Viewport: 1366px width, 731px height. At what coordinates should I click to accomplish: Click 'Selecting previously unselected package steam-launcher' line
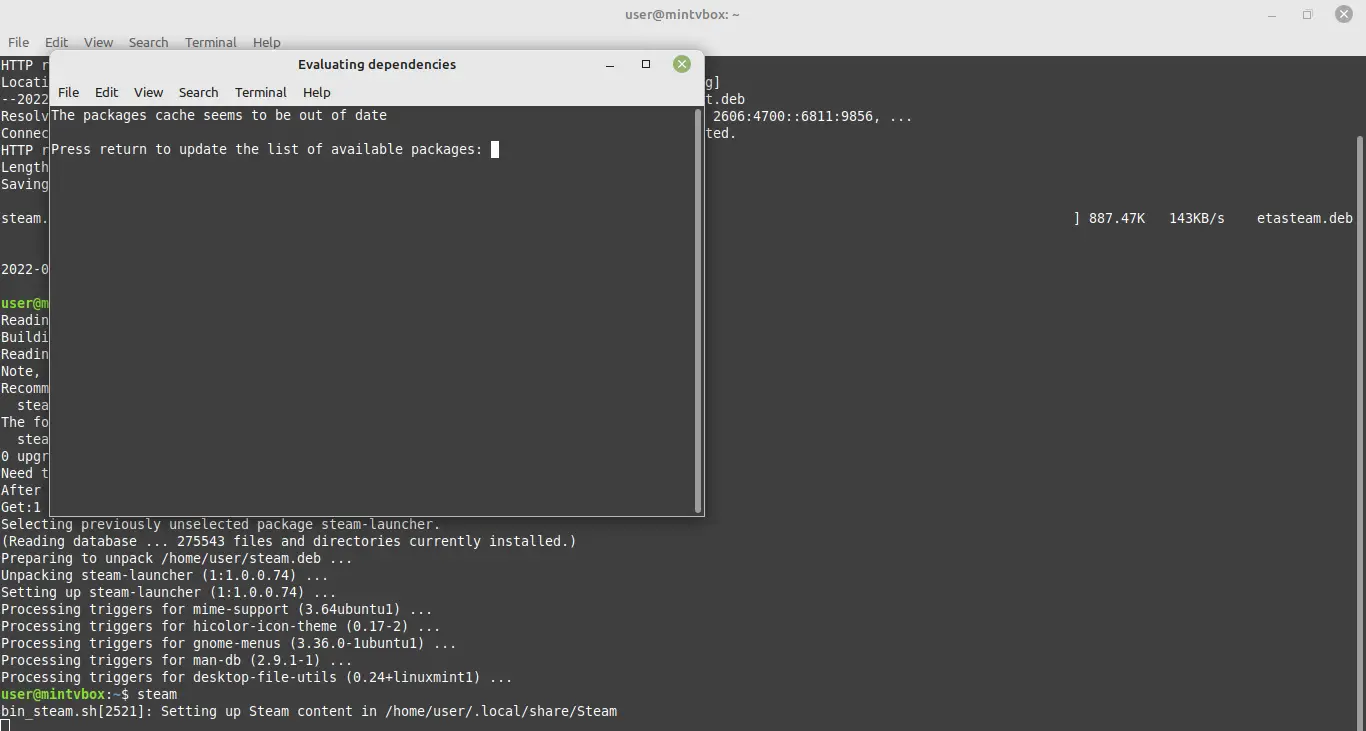pos(221,524)
